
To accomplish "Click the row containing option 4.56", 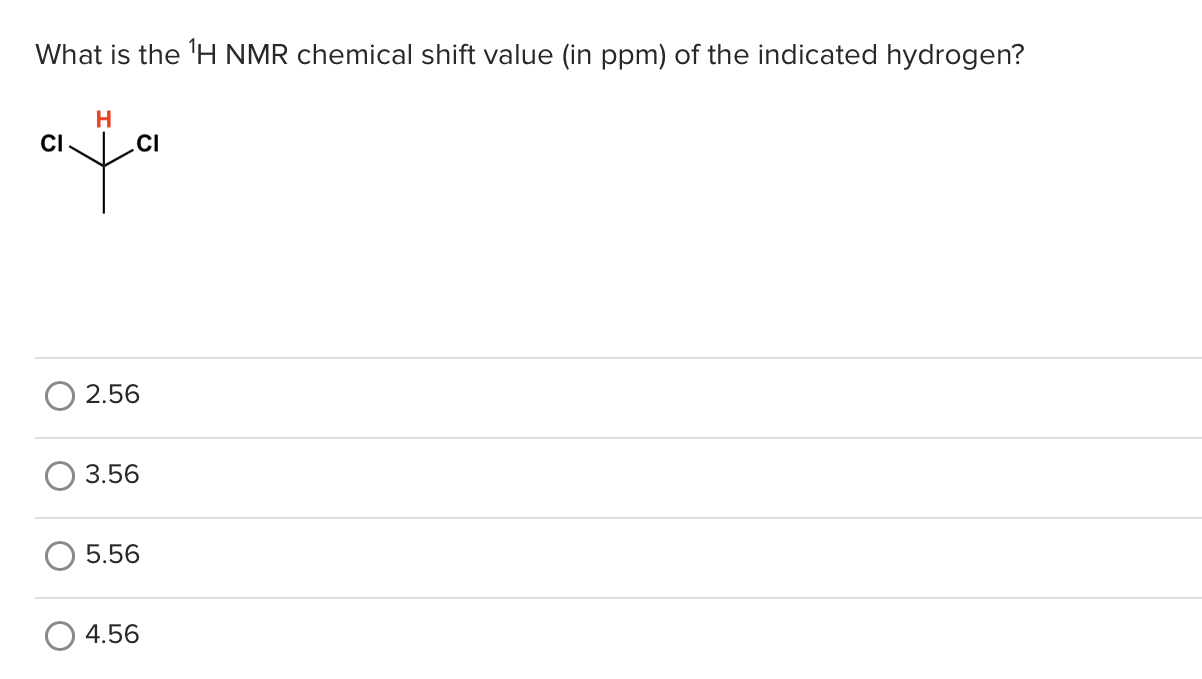I will pos(400,635).
